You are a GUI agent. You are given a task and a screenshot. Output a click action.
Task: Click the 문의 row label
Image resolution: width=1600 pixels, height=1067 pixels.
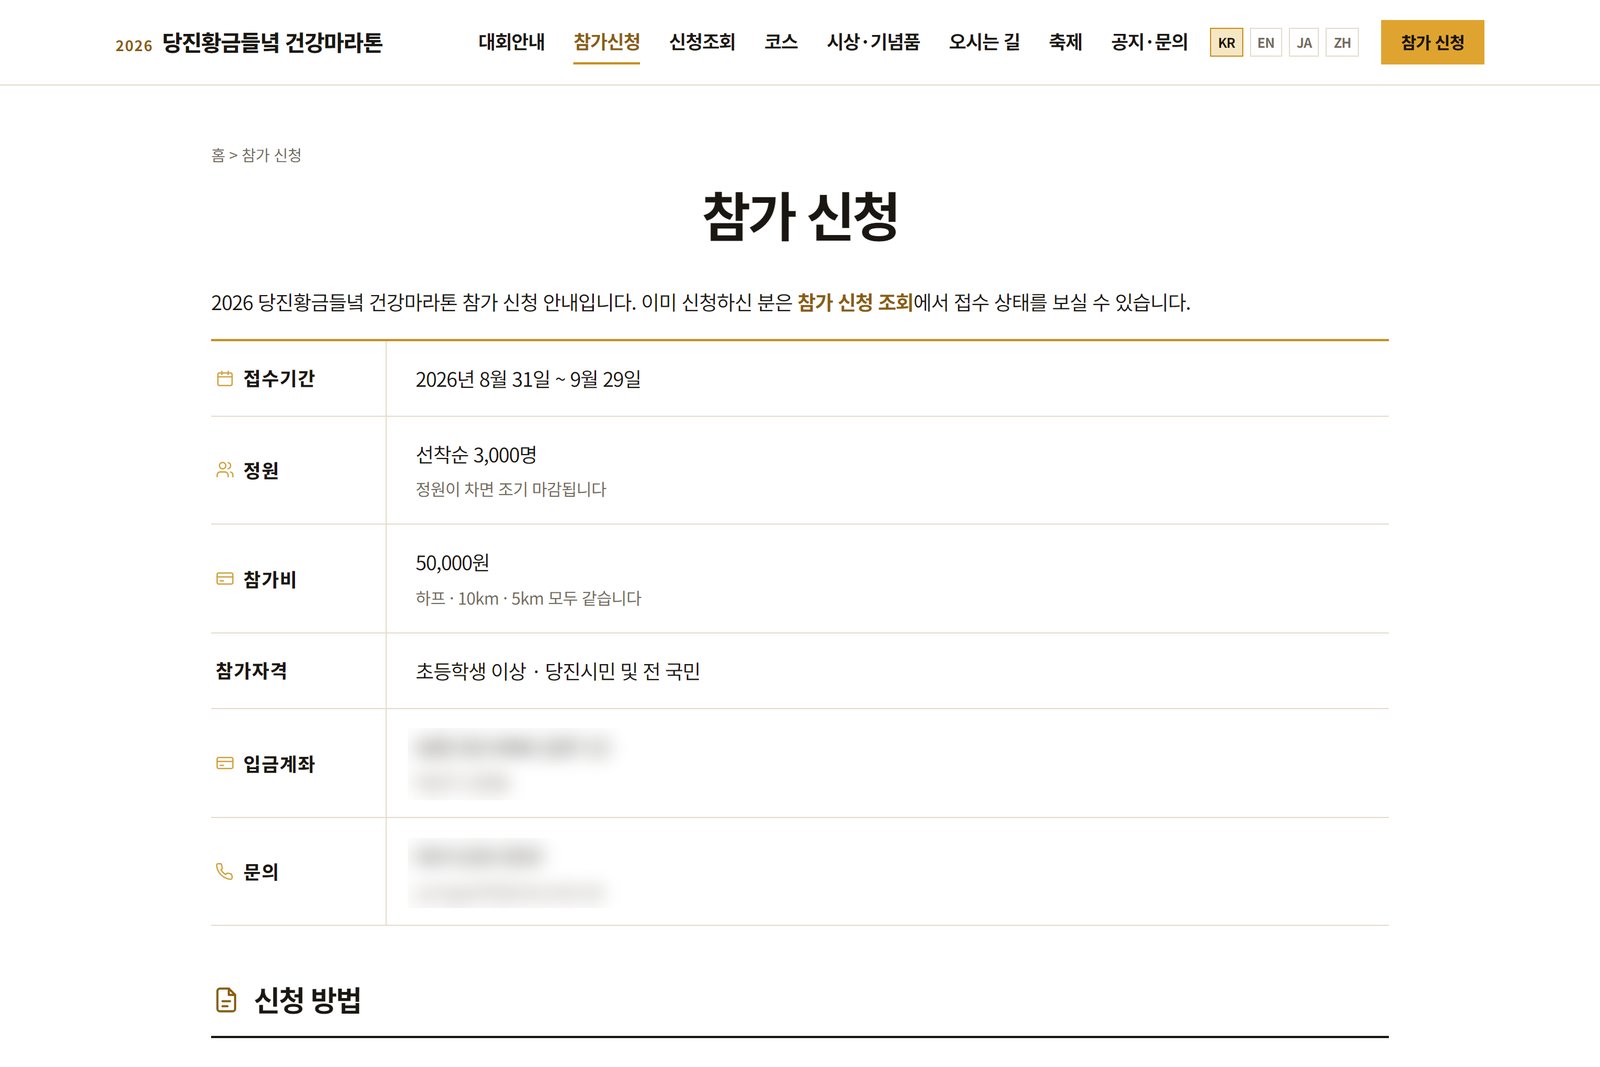[261, 872]
